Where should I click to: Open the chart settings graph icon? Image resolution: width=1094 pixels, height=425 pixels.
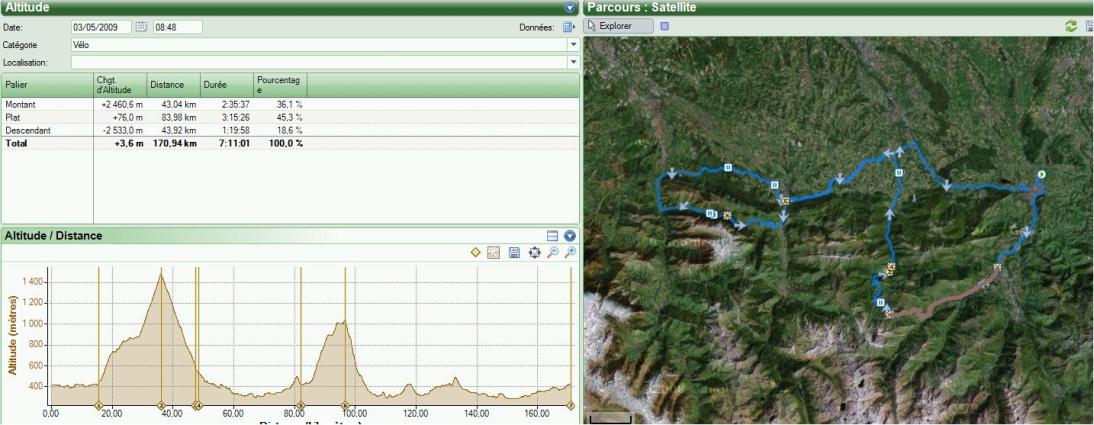494,253
